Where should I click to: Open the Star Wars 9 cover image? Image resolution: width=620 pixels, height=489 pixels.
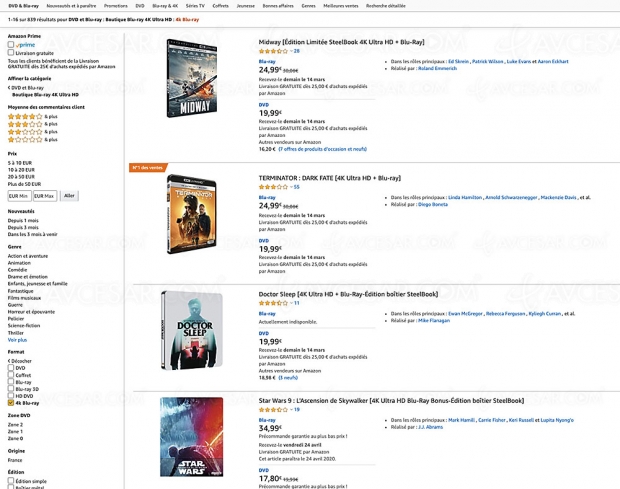click(x=192, y=437)
